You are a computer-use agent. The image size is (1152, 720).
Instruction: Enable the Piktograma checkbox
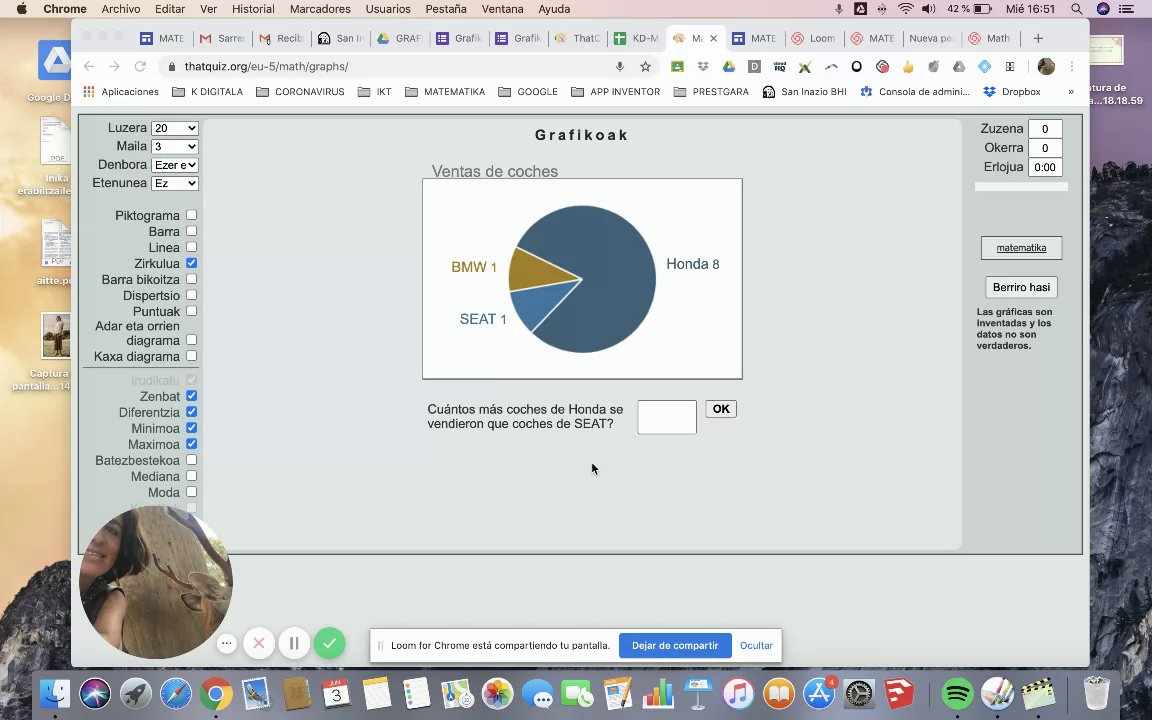click(192, 215)
